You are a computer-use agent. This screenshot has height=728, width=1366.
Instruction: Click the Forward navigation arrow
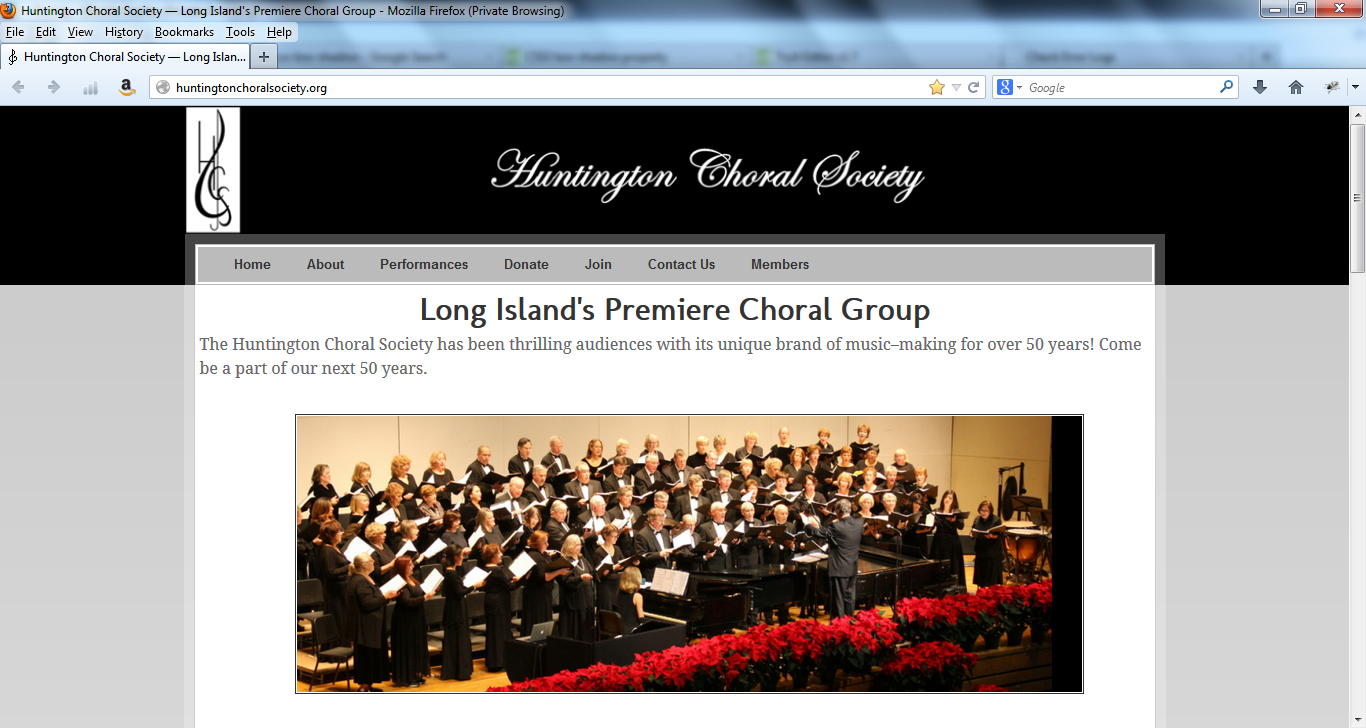(x=54, y=87)
